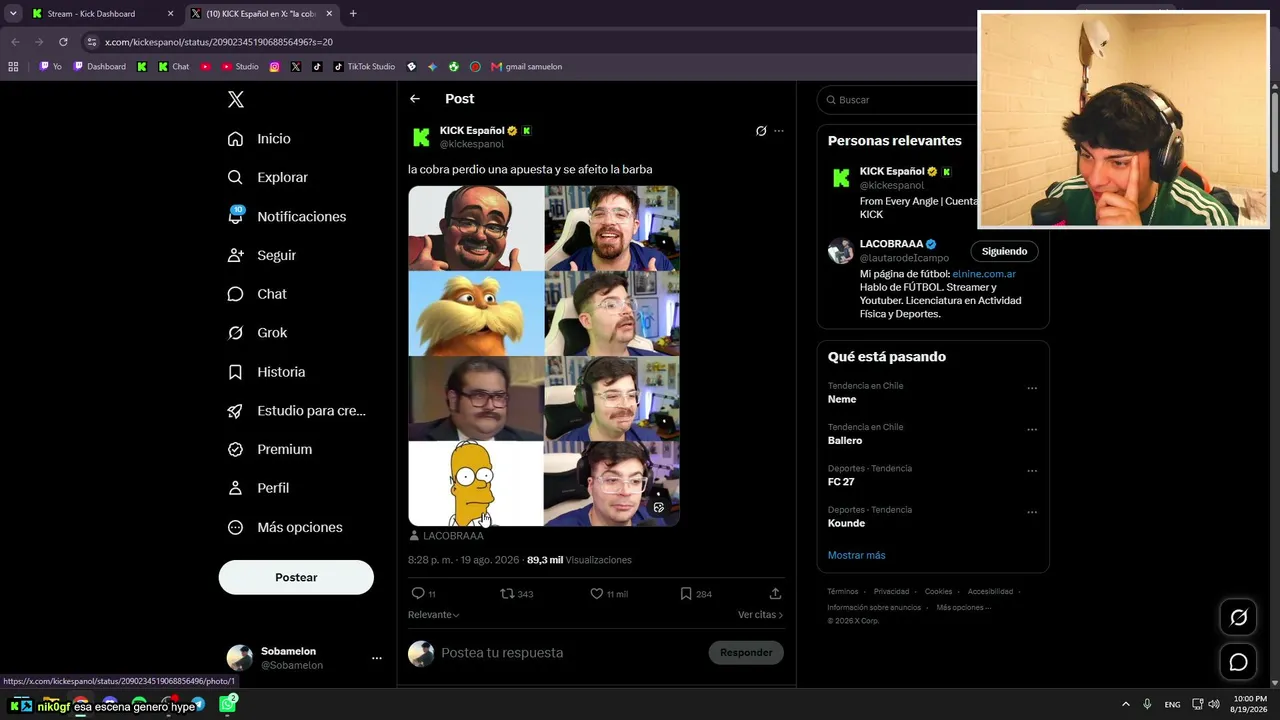This screenshot has width=1280, height=720.
Task: Click the Responder button
Action: pos(746,653)
